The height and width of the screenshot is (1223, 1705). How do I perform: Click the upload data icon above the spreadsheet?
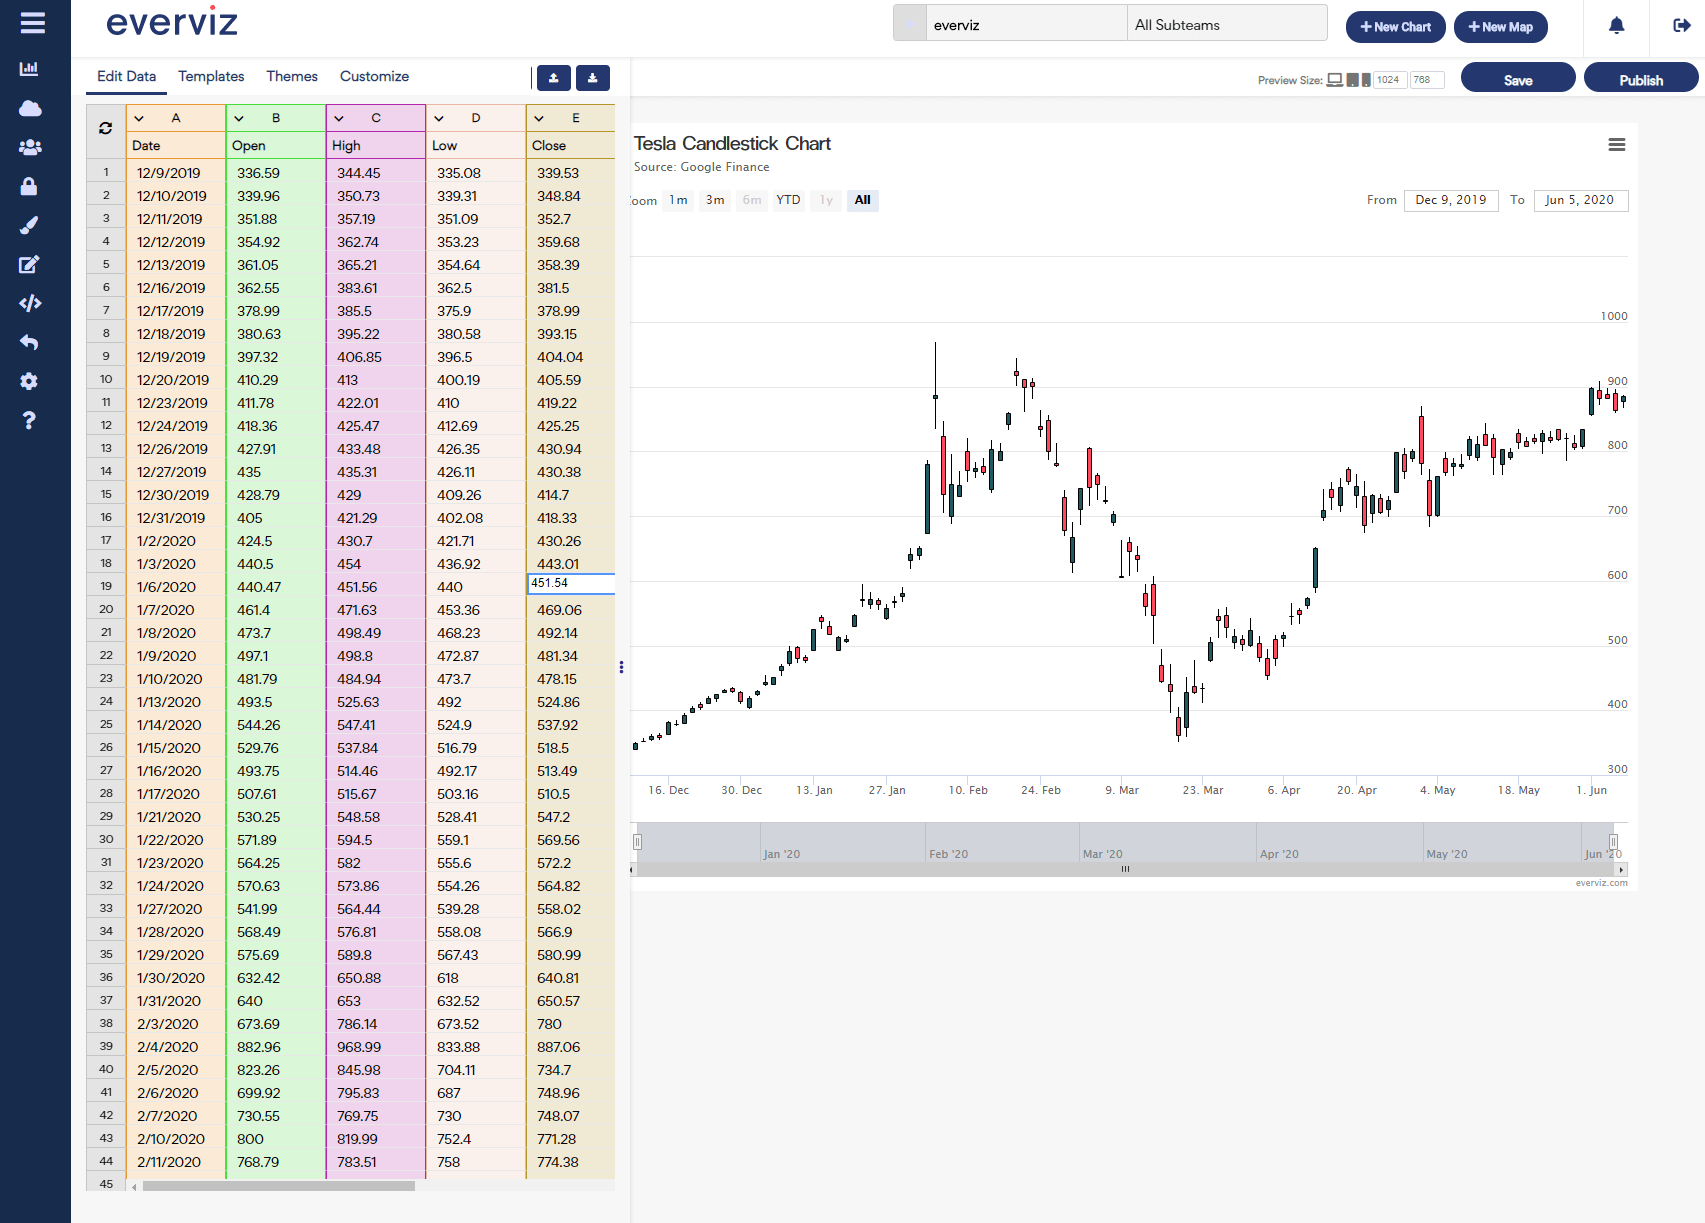point(553,77)
